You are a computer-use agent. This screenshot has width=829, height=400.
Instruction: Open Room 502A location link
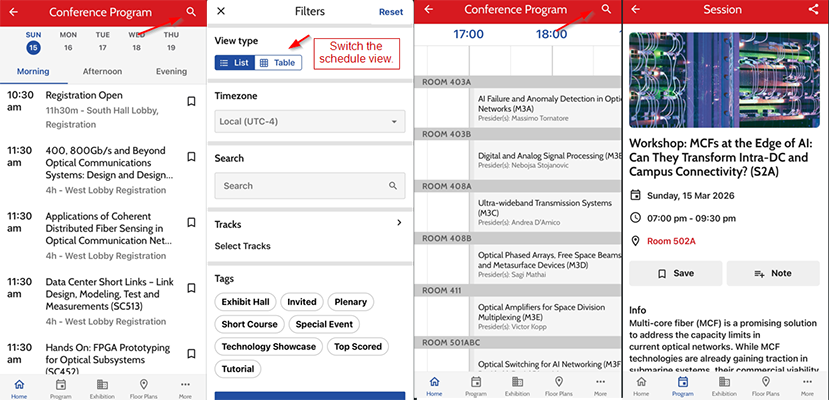click(671, 241)
